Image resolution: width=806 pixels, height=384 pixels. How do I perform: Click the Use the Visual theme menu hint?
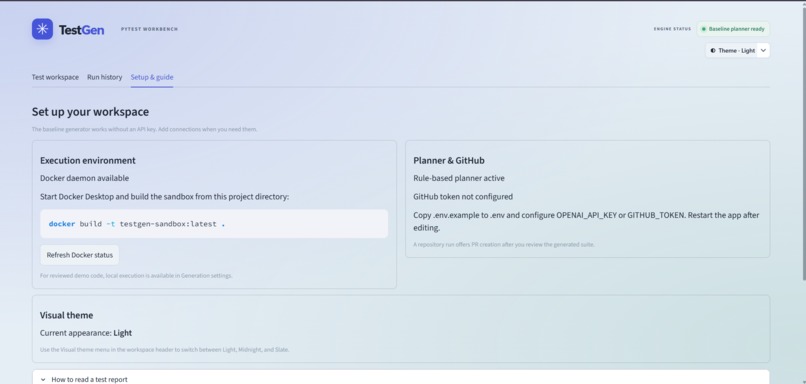[x=164, y=350]
